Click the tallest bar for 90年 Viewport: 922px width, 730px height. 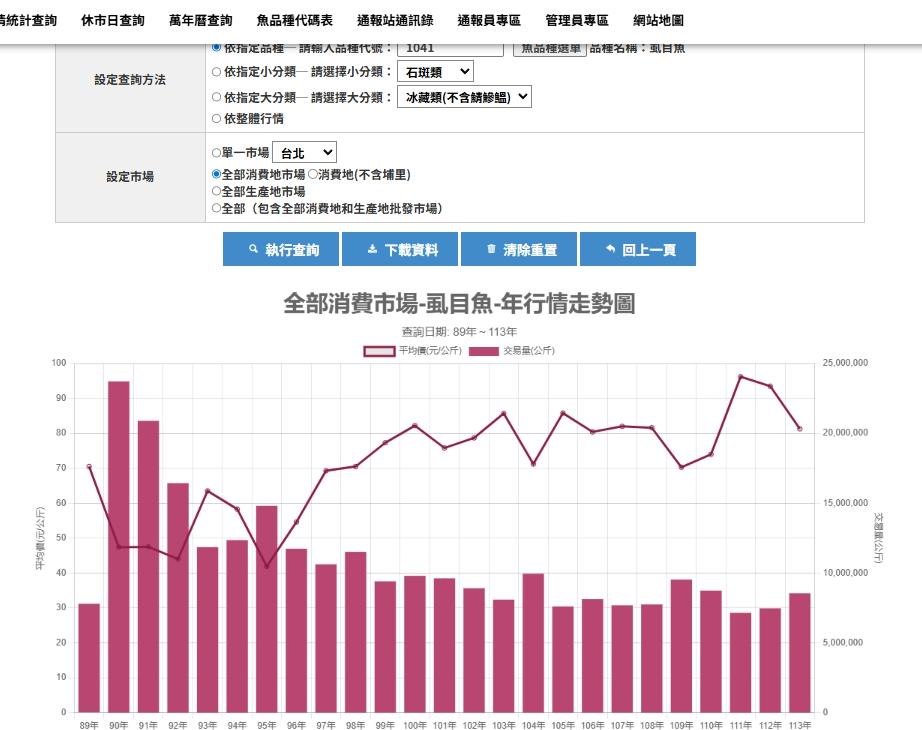coord(119,546)
